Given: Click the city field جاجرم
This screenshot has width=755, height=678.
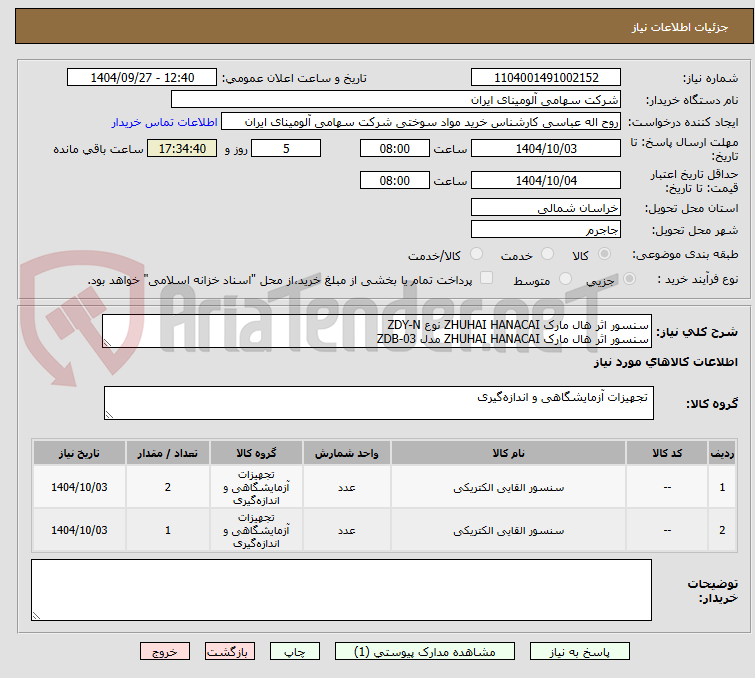Looking at the screenshot, I should 546,229.
